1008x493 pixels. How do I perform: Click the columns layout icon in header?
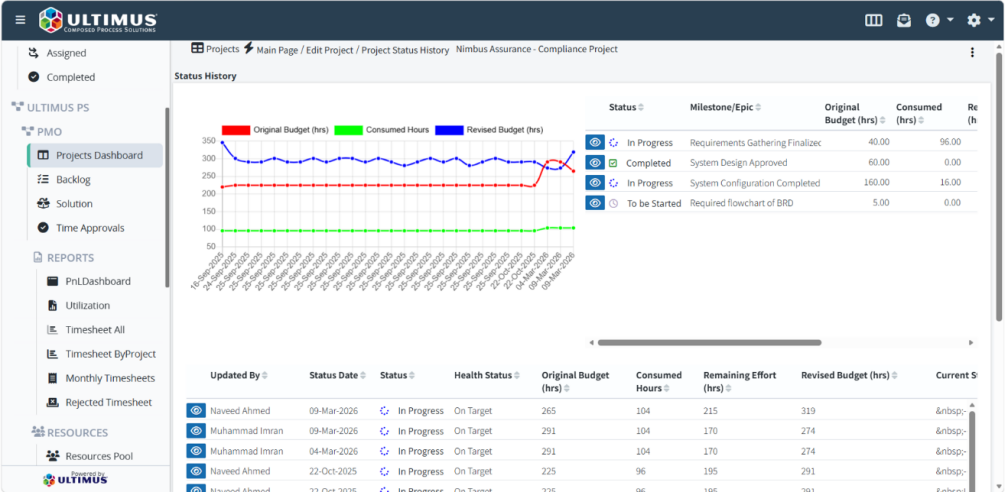(873, 21)
